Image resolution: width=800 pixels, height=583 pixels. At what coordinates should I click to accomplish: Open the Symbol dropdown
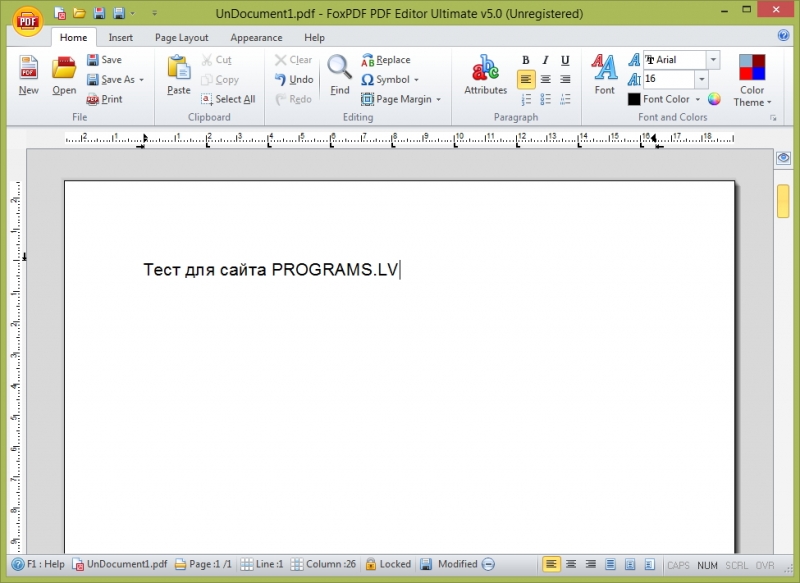[389, 80]
